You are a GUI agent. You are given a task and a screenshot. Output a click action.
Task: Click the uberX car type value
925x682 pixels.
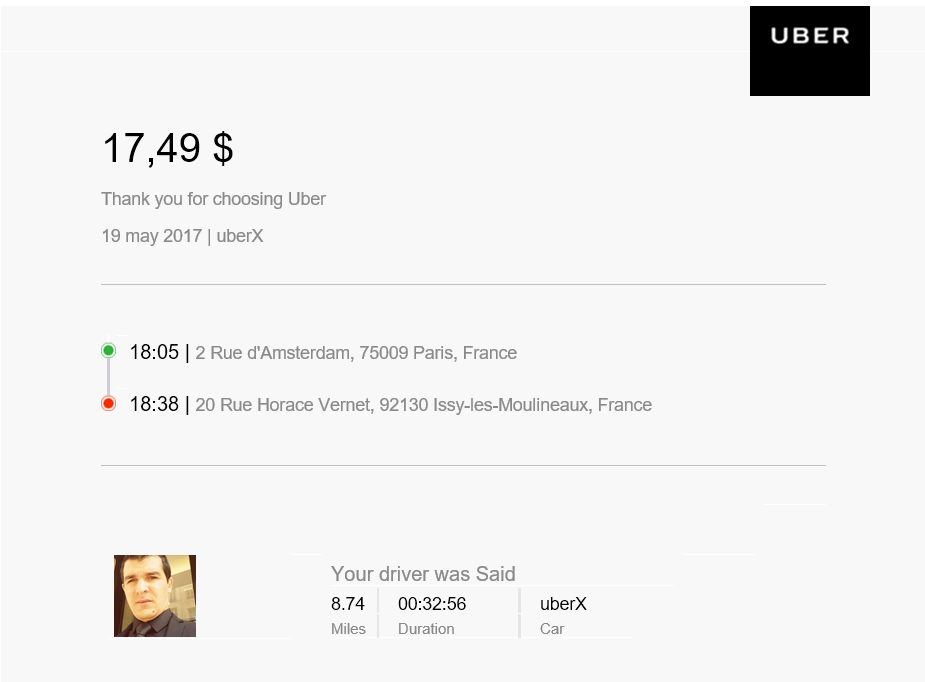[x=563, y=604]
